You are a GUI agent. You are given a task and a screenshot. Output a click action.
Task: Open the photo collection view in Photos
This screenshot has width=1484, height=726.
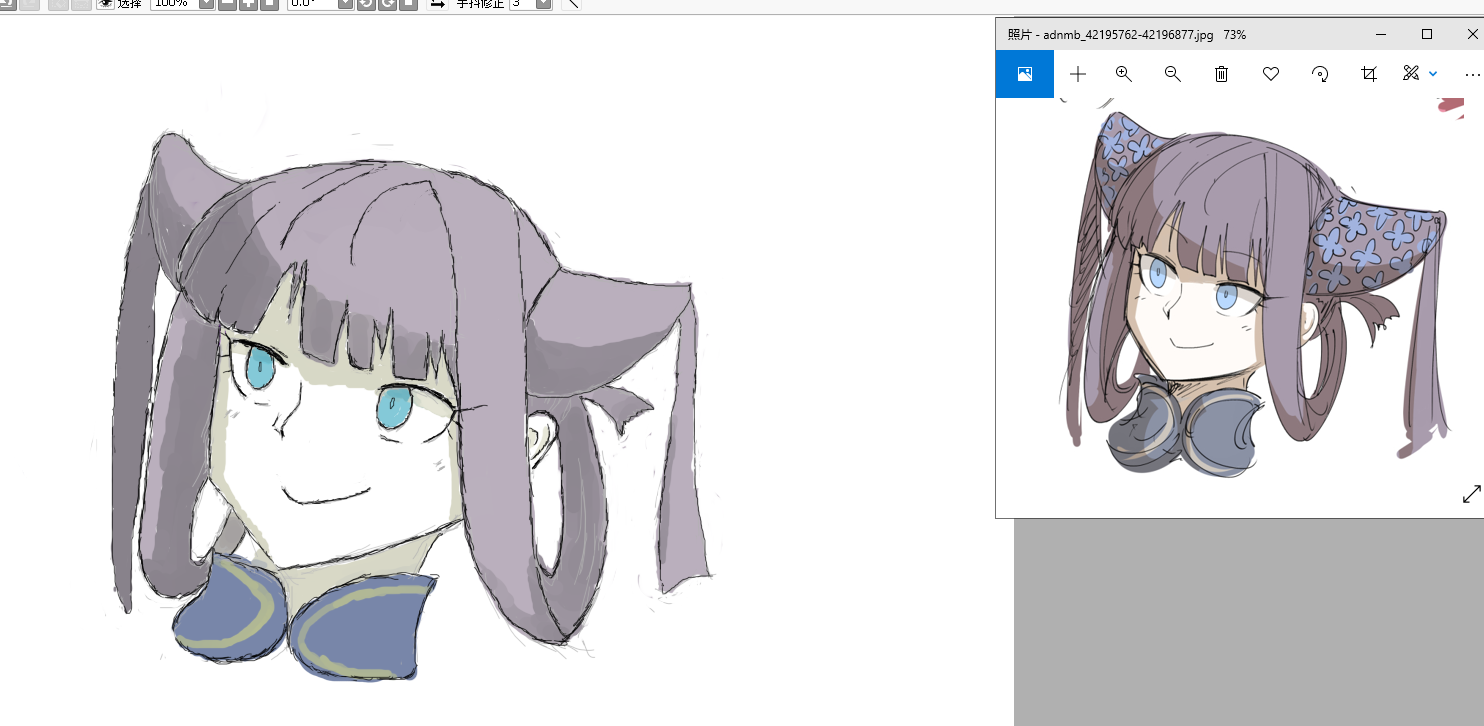(1024, 74)
